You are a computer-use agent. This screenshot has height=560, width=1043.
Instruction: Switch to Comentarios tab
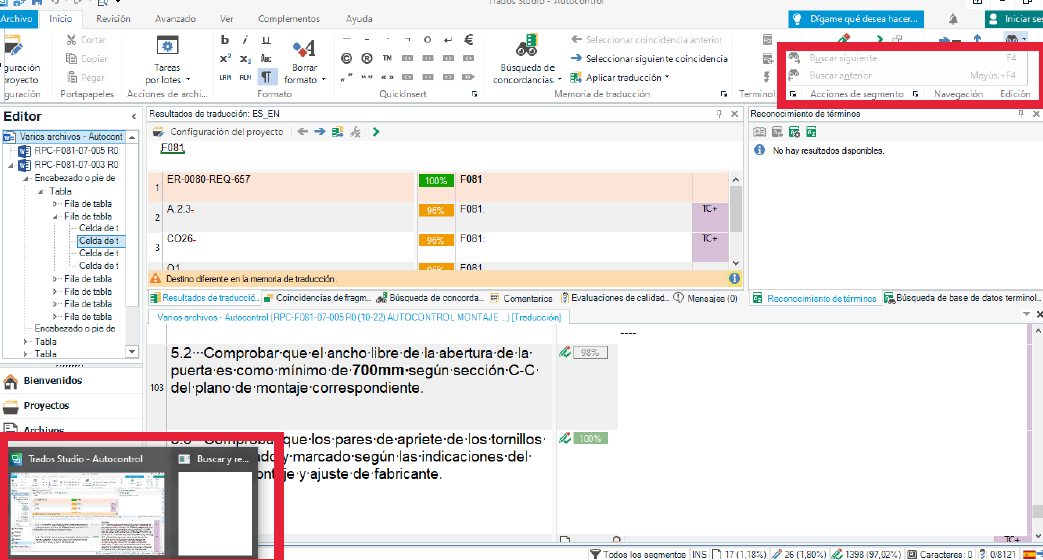click(522, 299)
